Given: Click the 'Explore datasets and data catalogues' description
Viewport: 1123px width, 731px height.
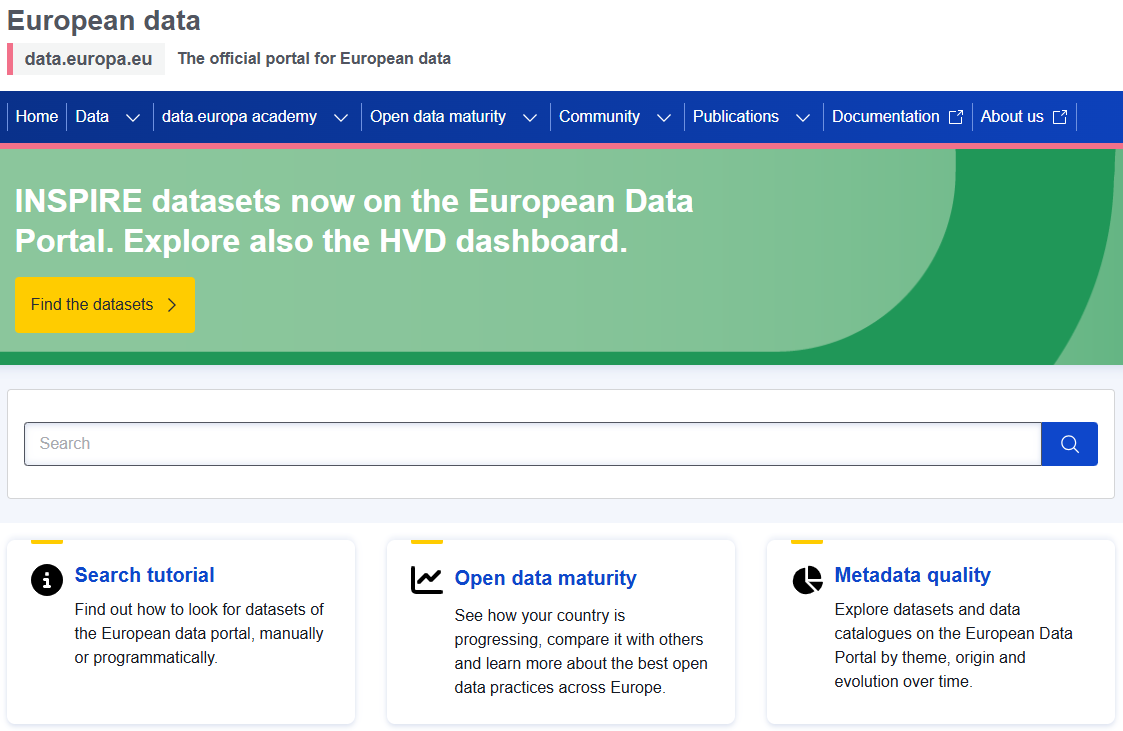Looking at the screenshot, I should coord(953,646).
